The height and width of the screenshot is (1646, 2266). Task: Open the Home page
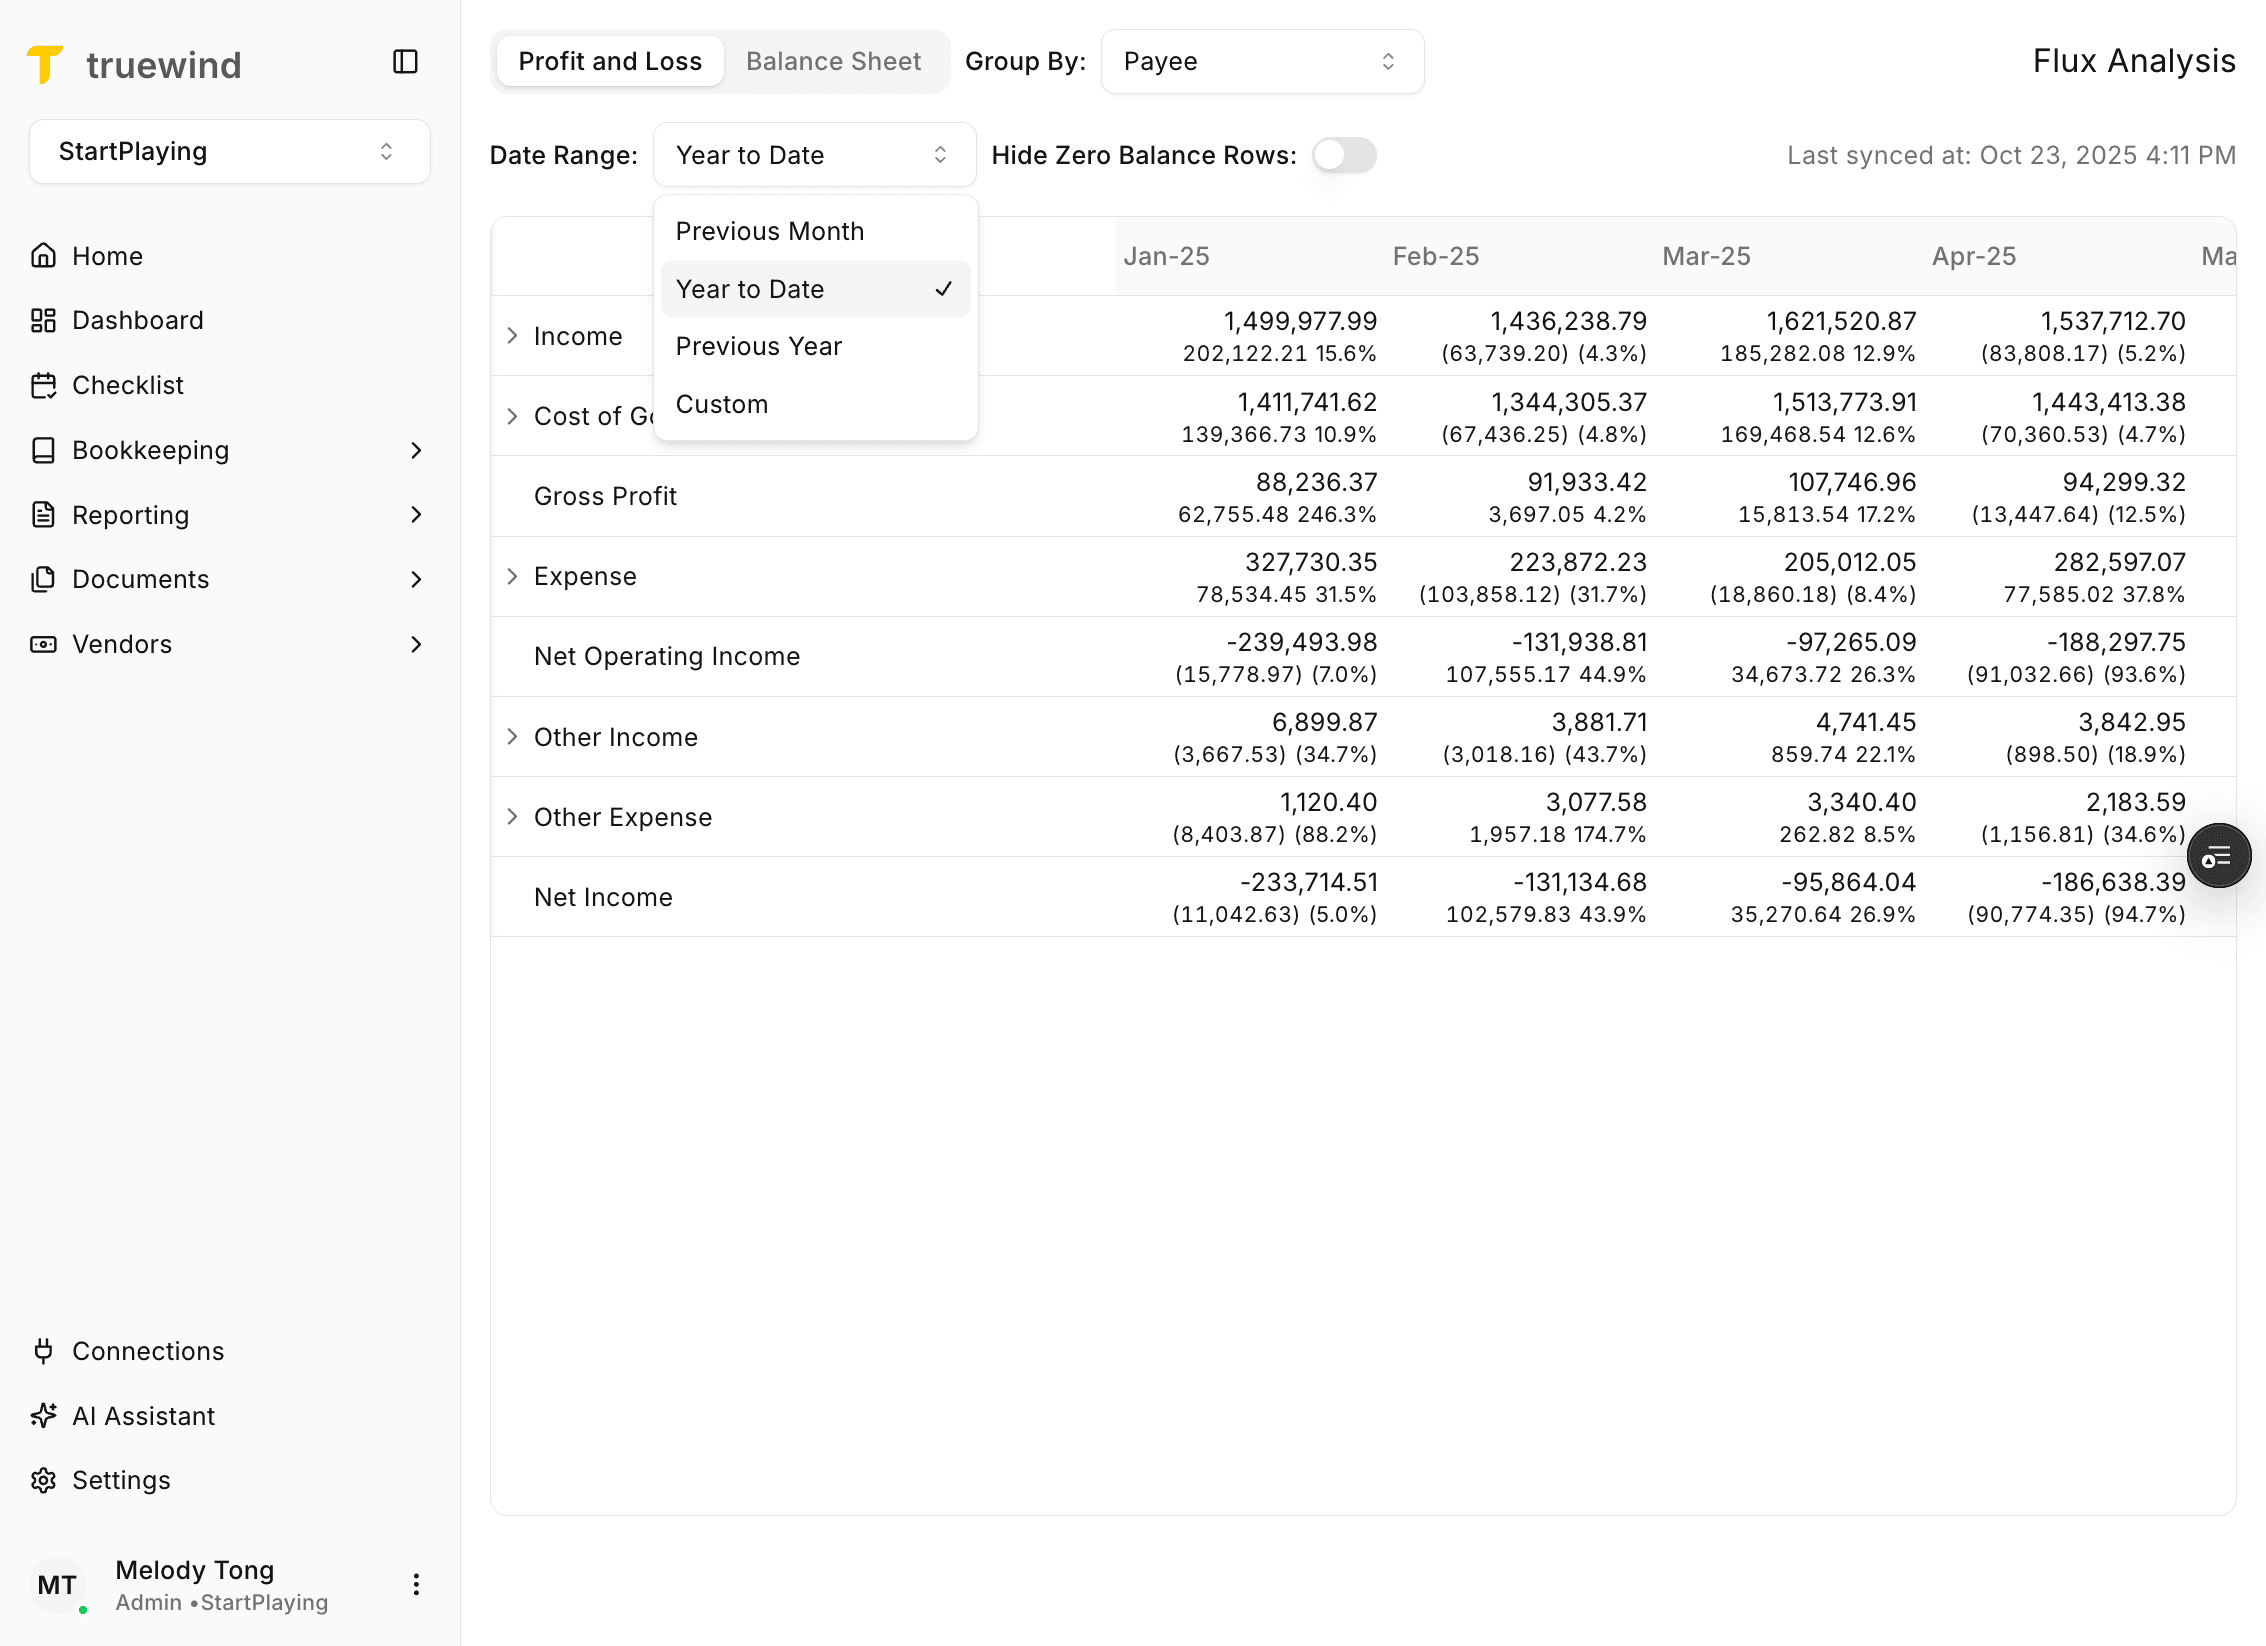click(107, 256)
